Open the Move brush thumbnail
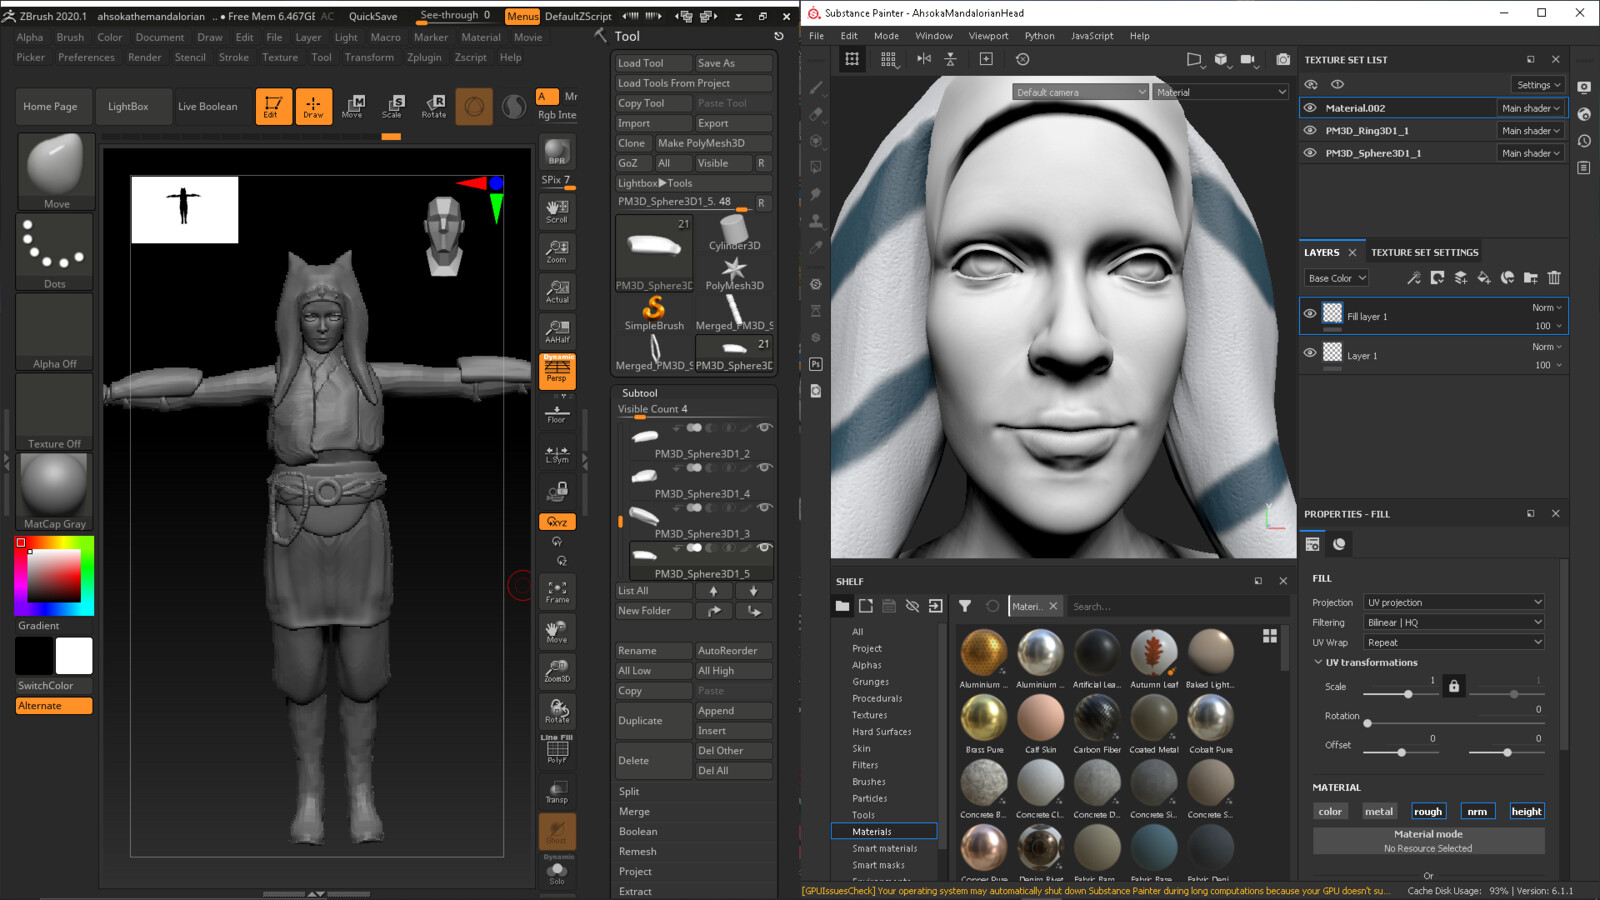Viewport: 1600px width, 900px height. coord(55,172)
